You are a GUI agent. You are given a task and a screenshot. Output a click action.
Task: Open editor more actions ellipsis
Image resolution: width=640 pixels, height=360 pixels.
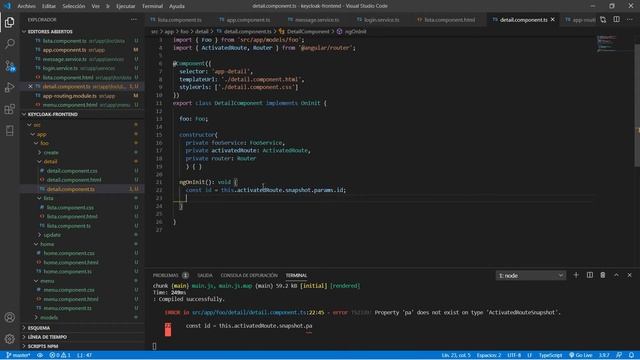click(x=630, y=20)
